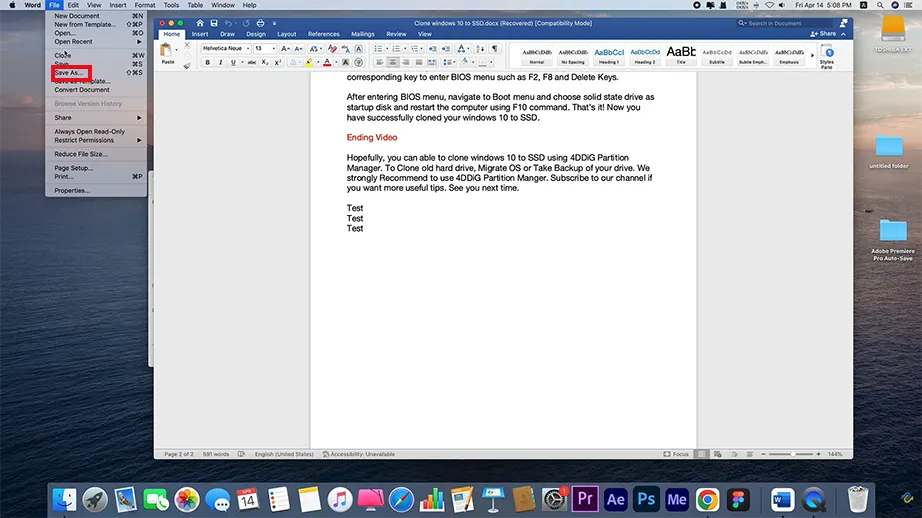Click the Print icon in title bar

[x=260, y=24]
